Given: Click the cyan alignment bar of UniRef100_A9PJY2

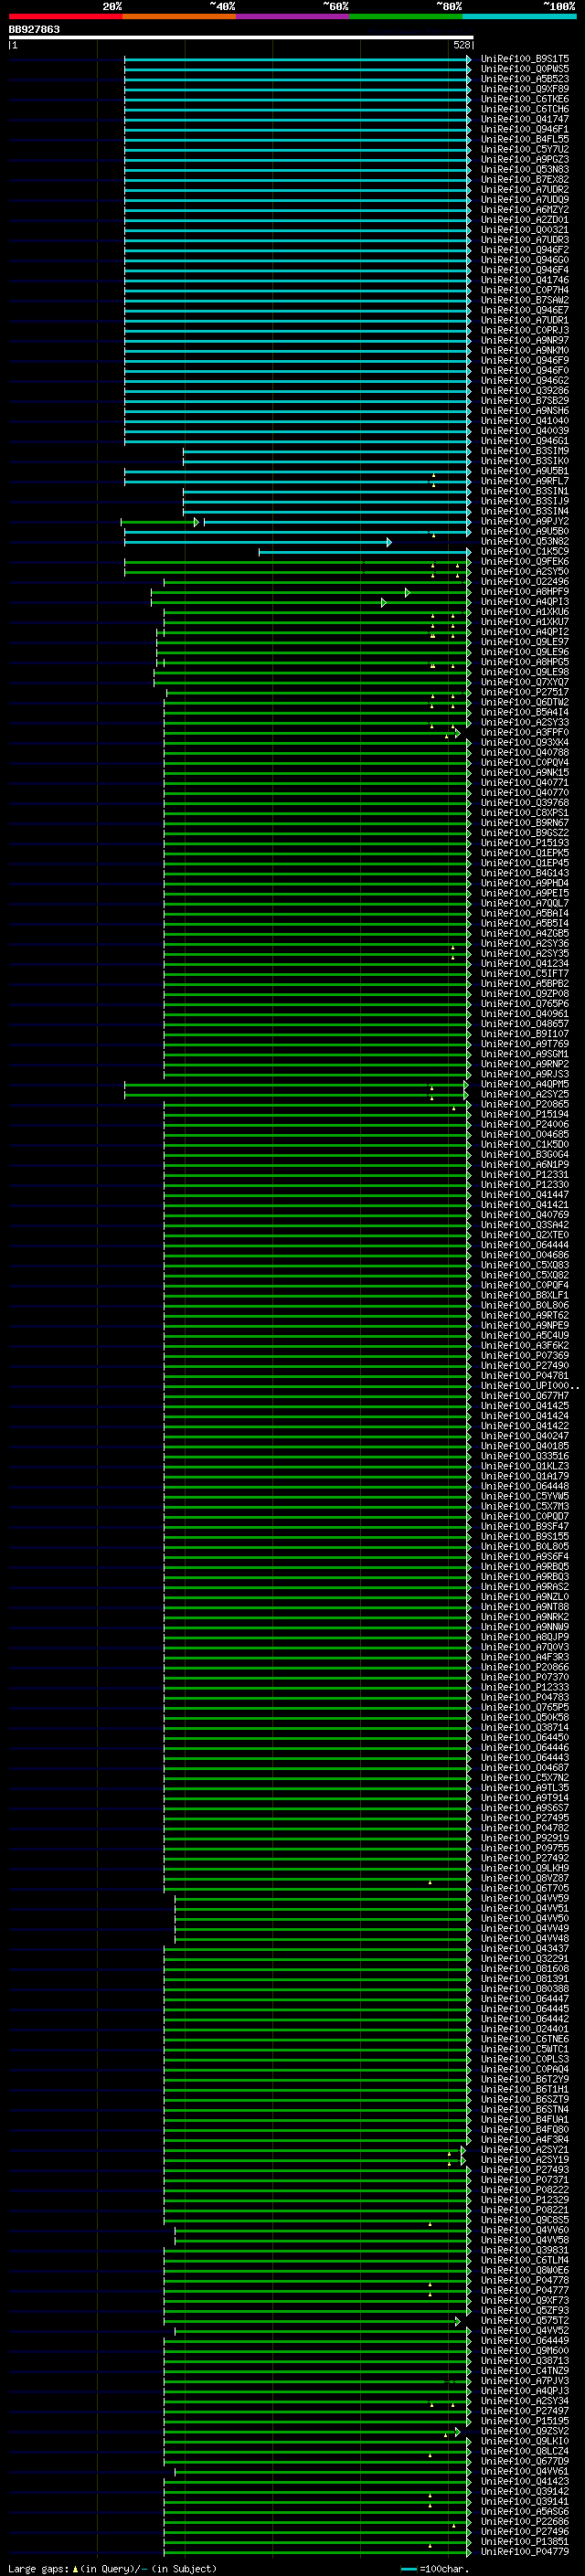Looking at the screenshot, I should [x=338, y=522].
